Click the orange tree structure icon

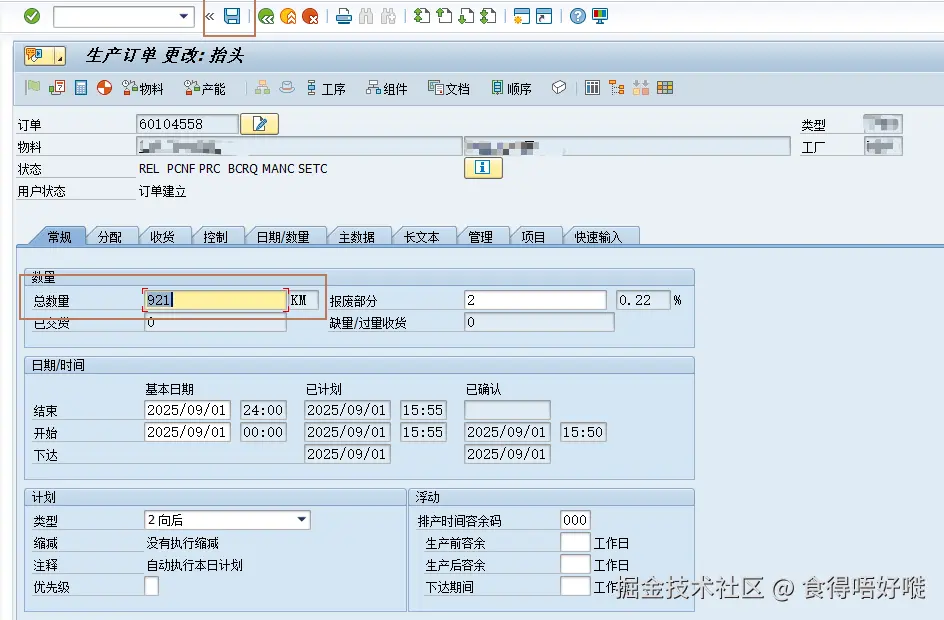616,88
